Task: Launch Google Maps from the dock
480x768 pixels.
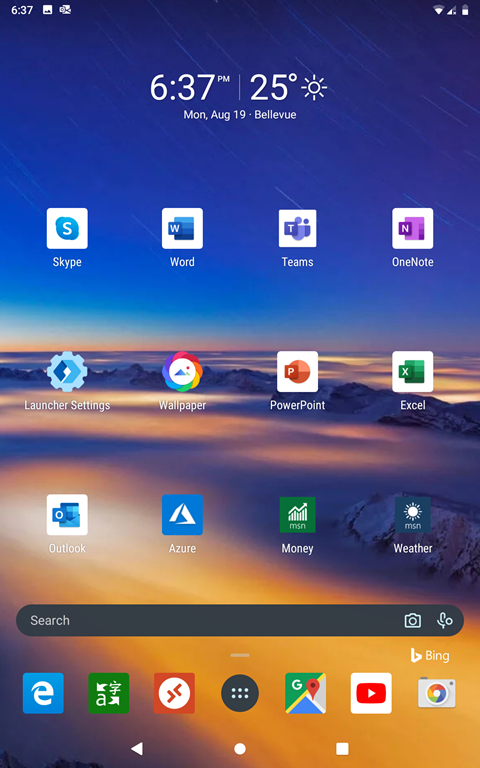Action: tap(306, 693)
